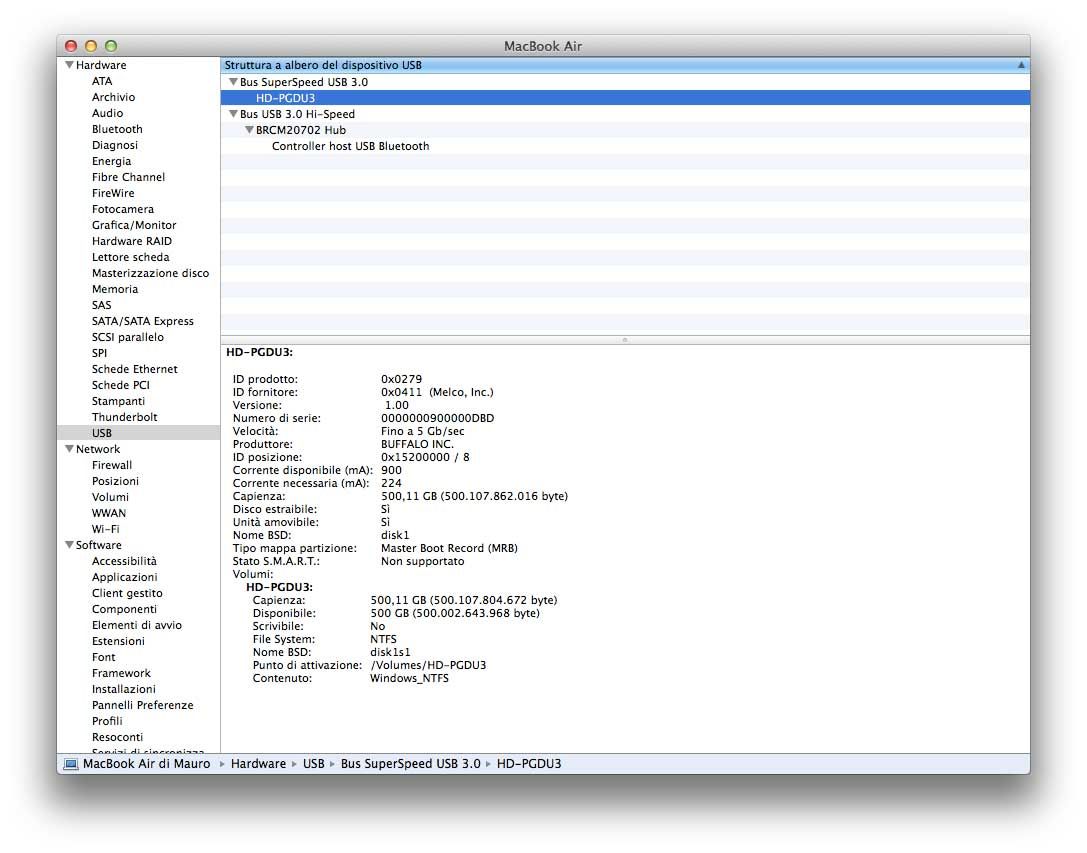Click Hardware in the bottom path bar
Viewport: 1087px width, 853px height.
click(x=258, y=764)
